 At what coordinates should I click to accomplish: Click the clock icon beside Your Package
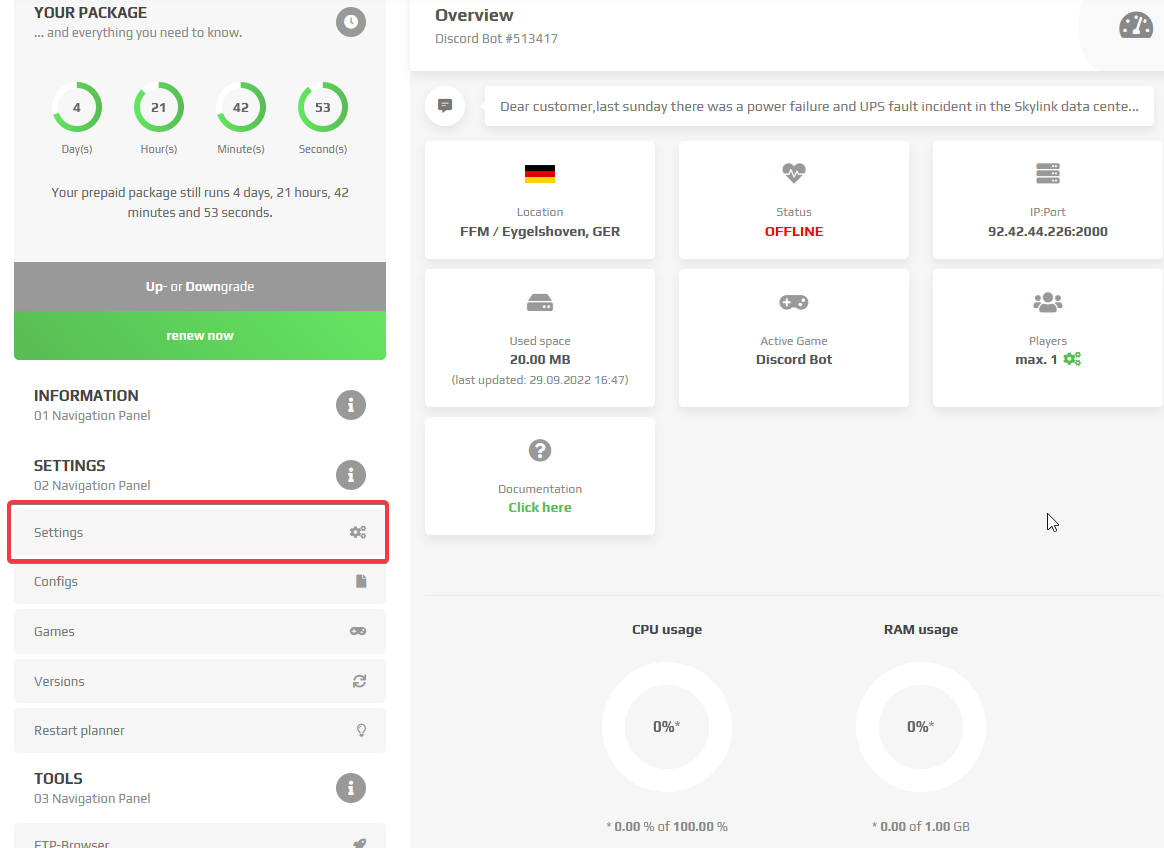pyautogui.click(x=350, y=22)
